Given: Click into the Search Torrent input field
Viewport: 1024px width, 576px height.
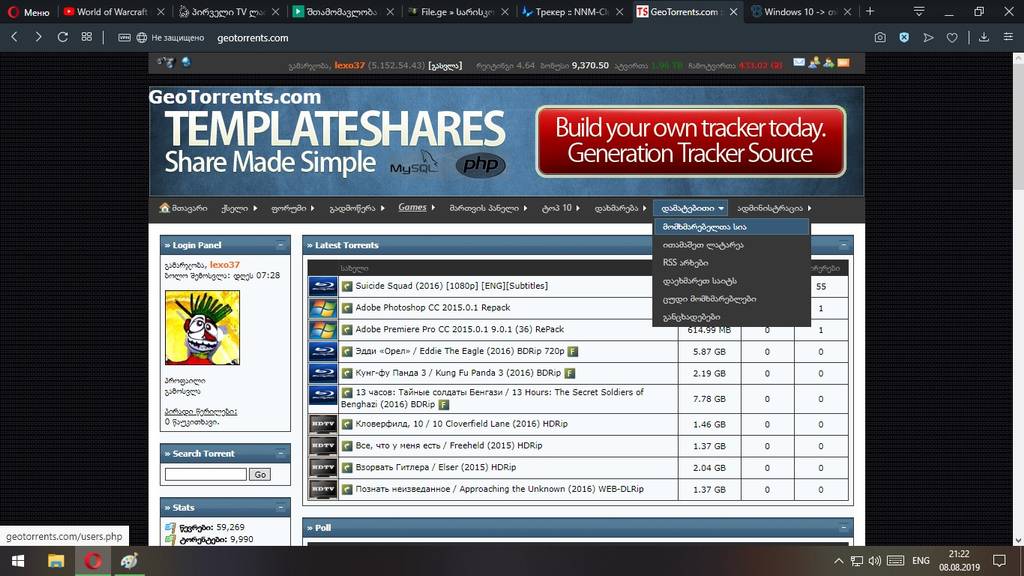Looking at the screenshot, I should [x=206, y=474].
